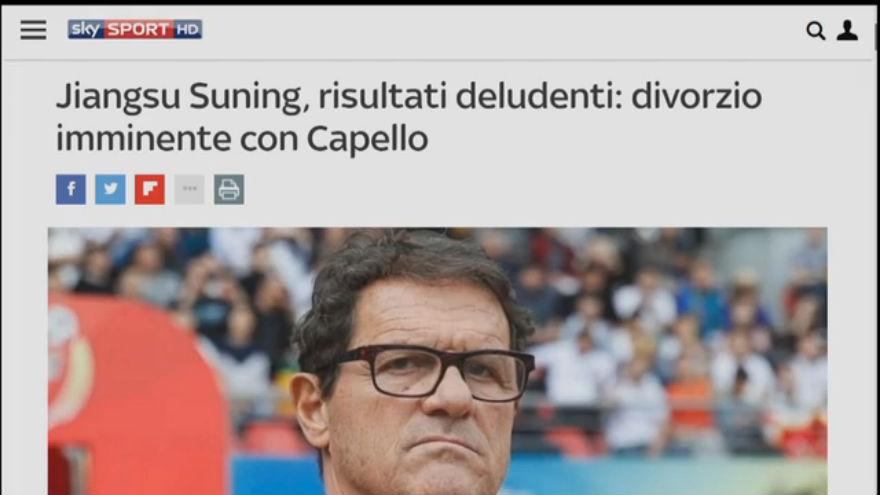Share the article on Twitter

(110, 189)
